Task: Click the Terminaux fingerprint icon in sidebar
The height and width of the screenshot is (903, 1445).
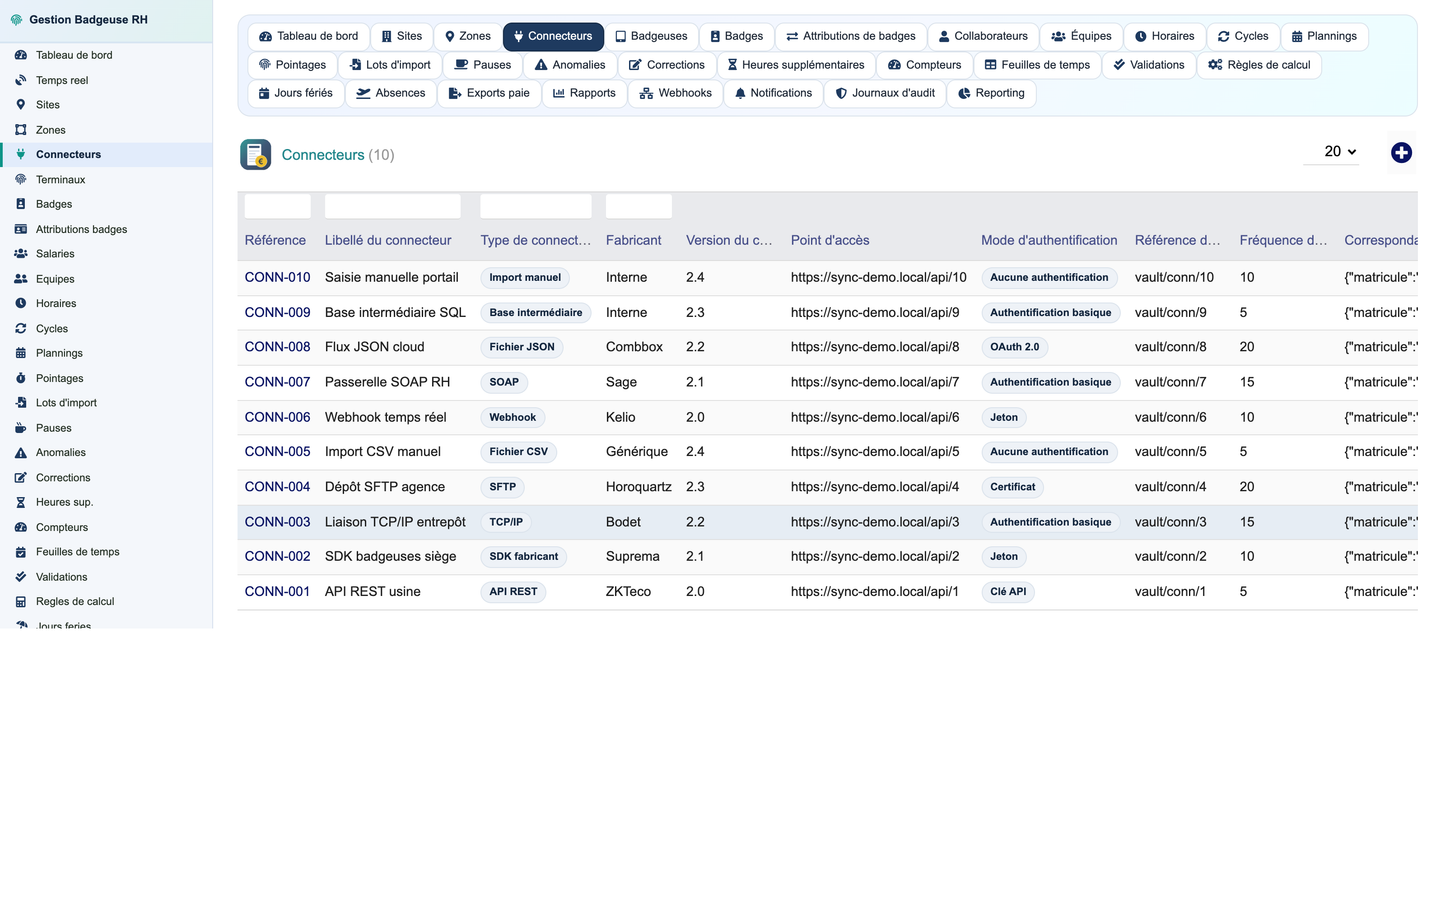Action: click(20, 180)
